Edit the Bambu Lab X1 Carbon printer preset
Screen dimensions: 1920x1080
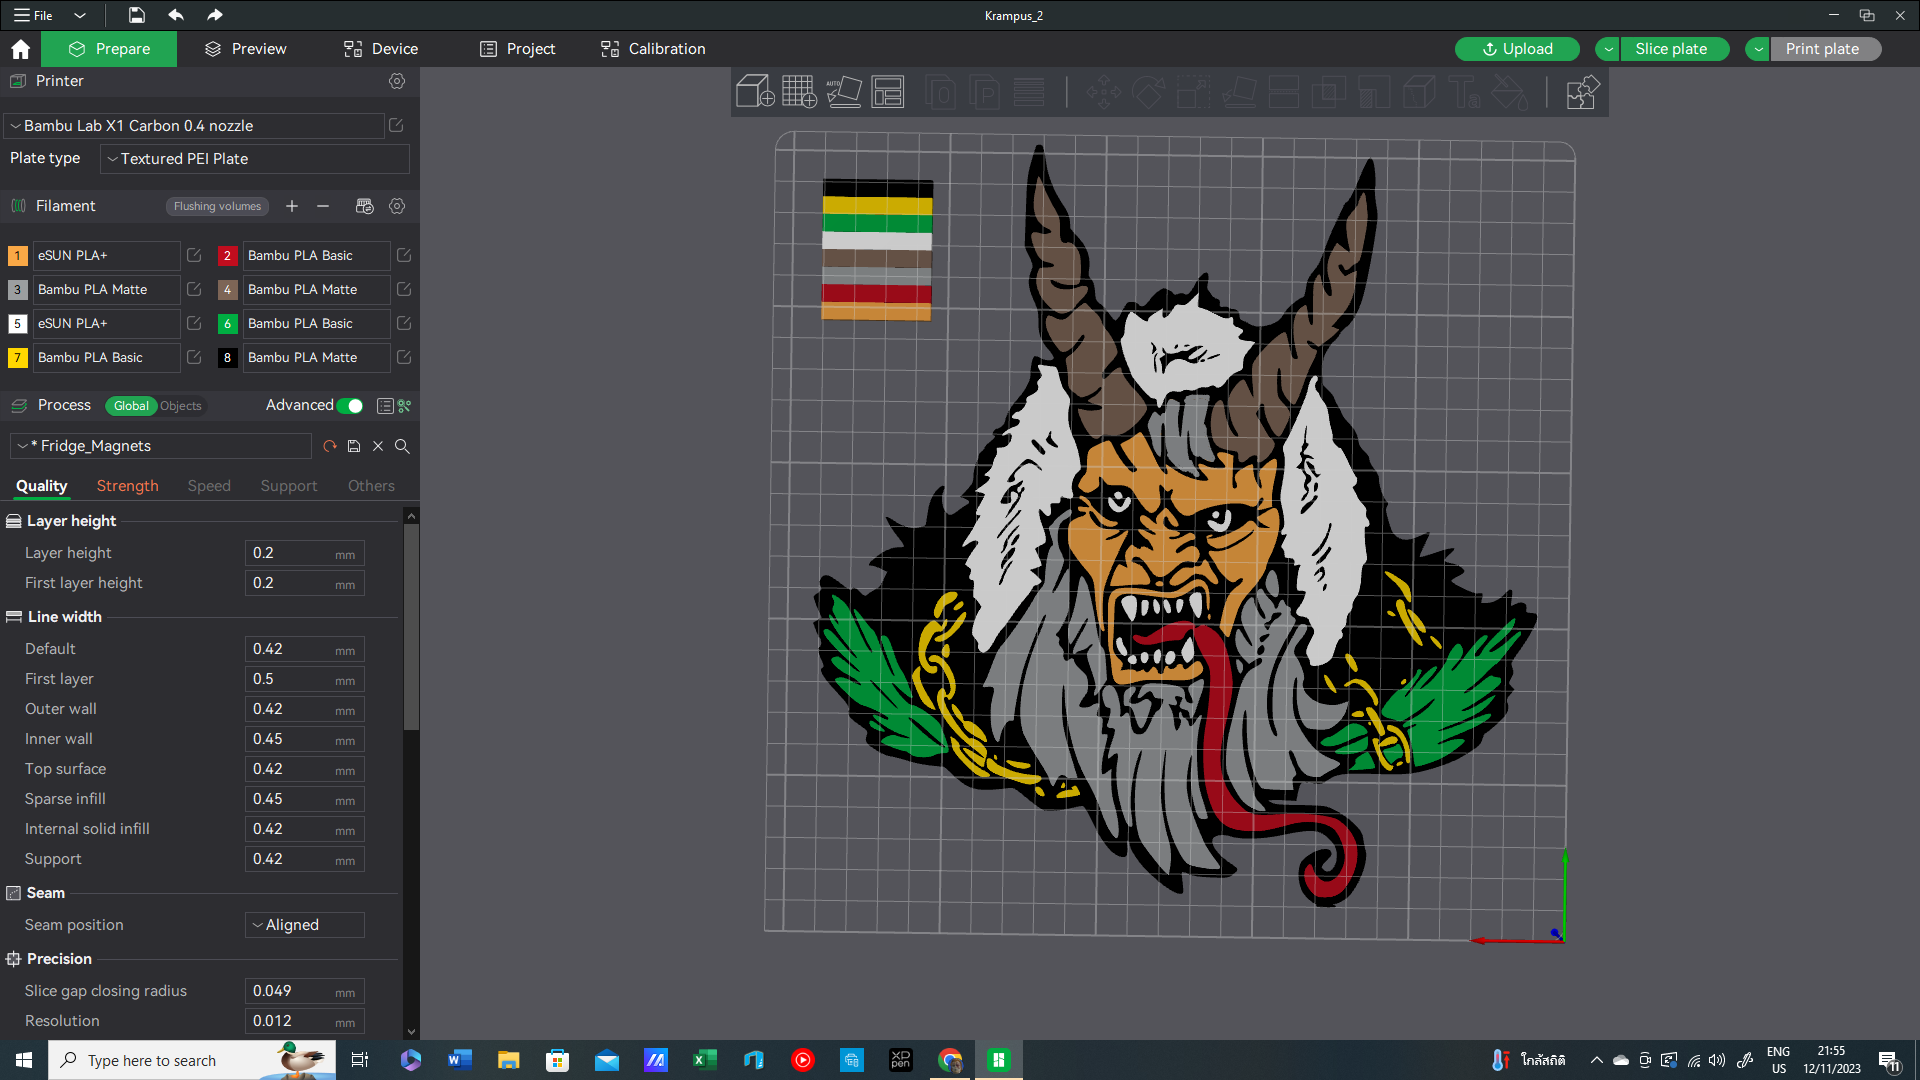click(396, 125)
